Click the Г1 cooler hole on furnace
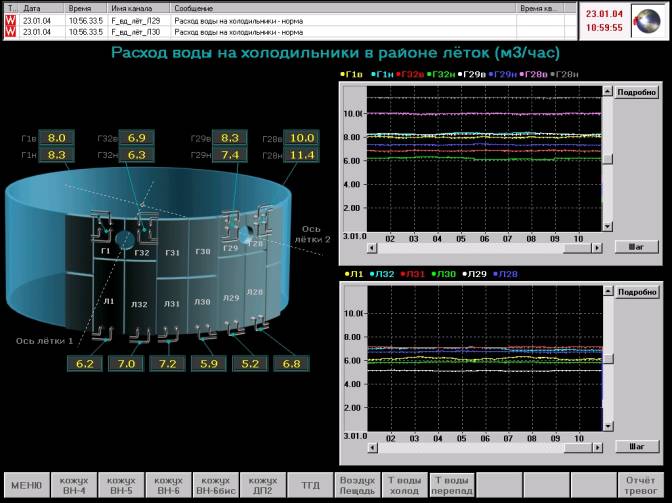This screenshot has width=672, height=503. (124, 240)
